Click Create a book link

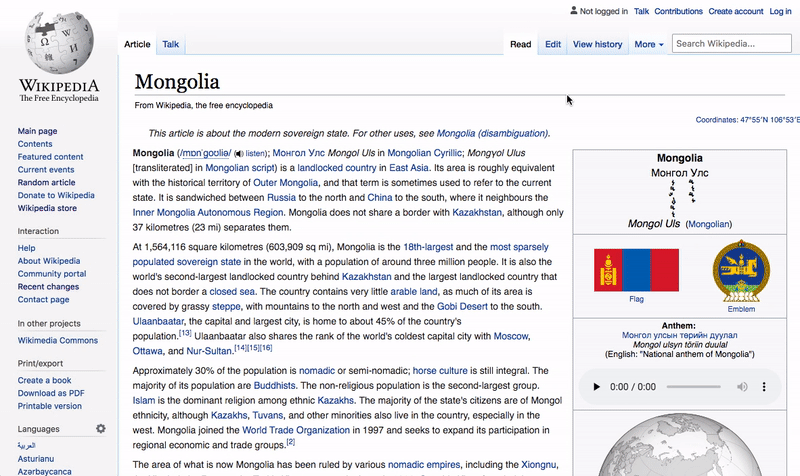(x=44, y=380)
